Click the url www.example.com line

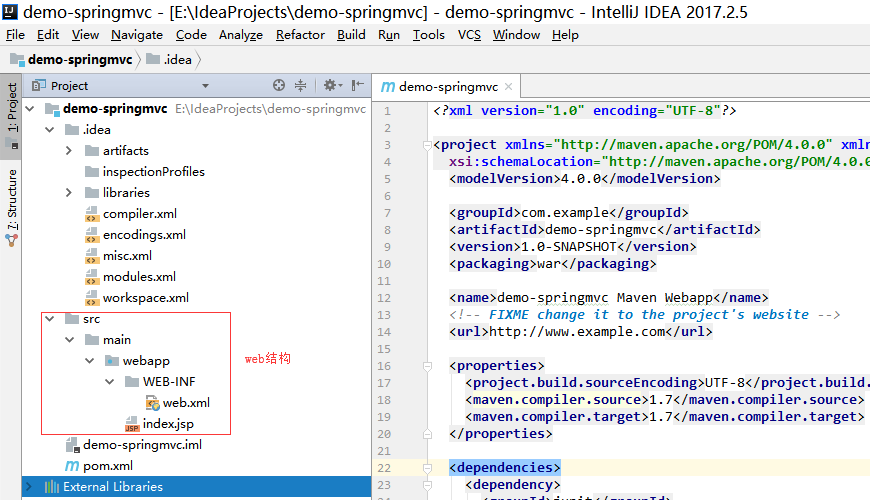[x=581, y=332]
